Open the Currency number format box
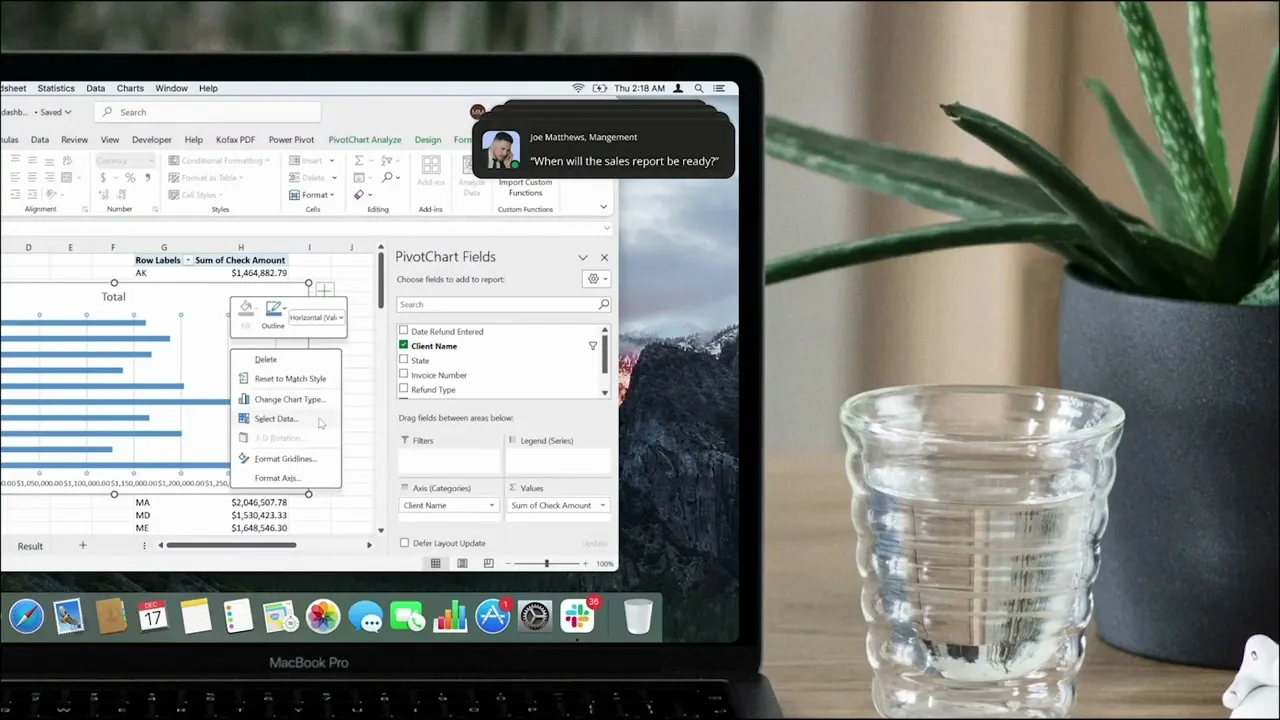Viewport: 1280px width, 720px height. (126, 160)
